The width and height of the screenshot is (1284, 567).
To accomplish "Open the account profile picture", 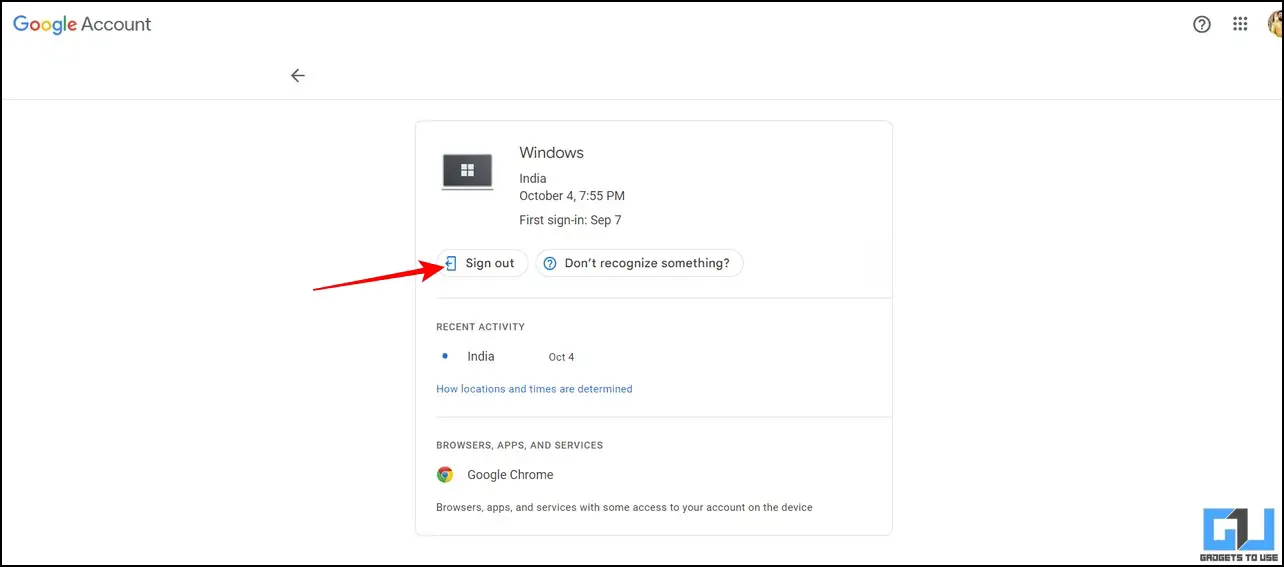I will 1274,25.
